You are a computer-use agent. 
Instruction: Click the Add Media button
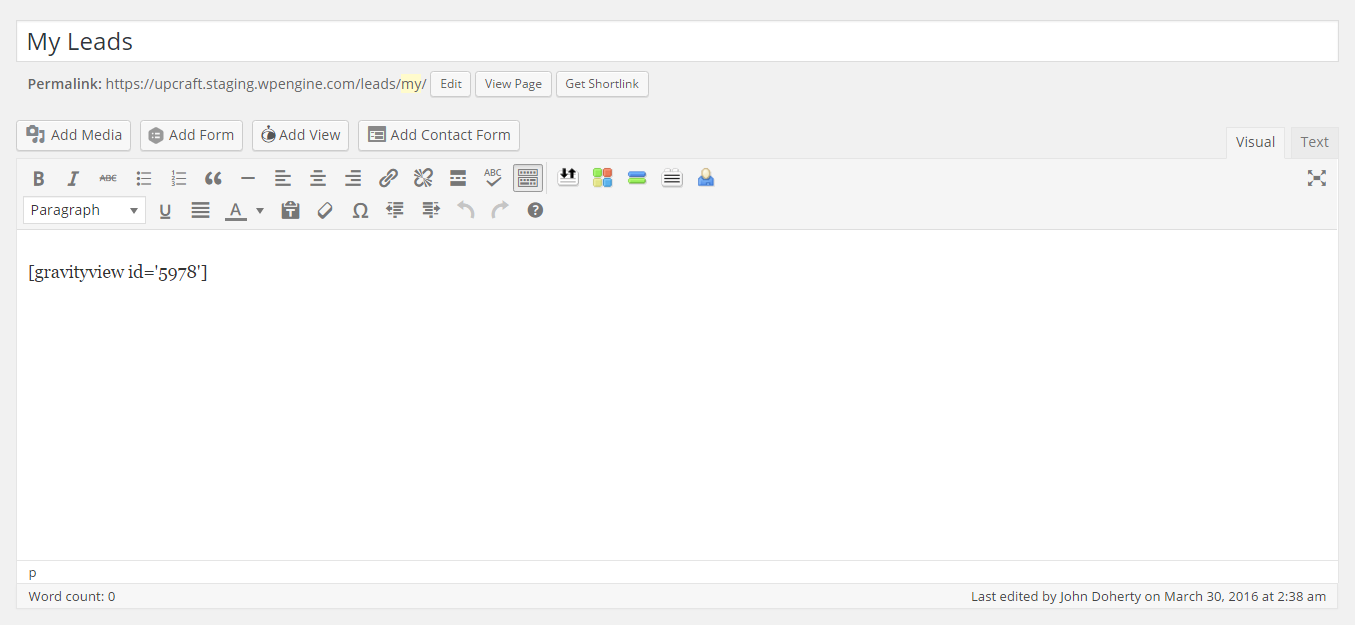(x=74, y=135)
